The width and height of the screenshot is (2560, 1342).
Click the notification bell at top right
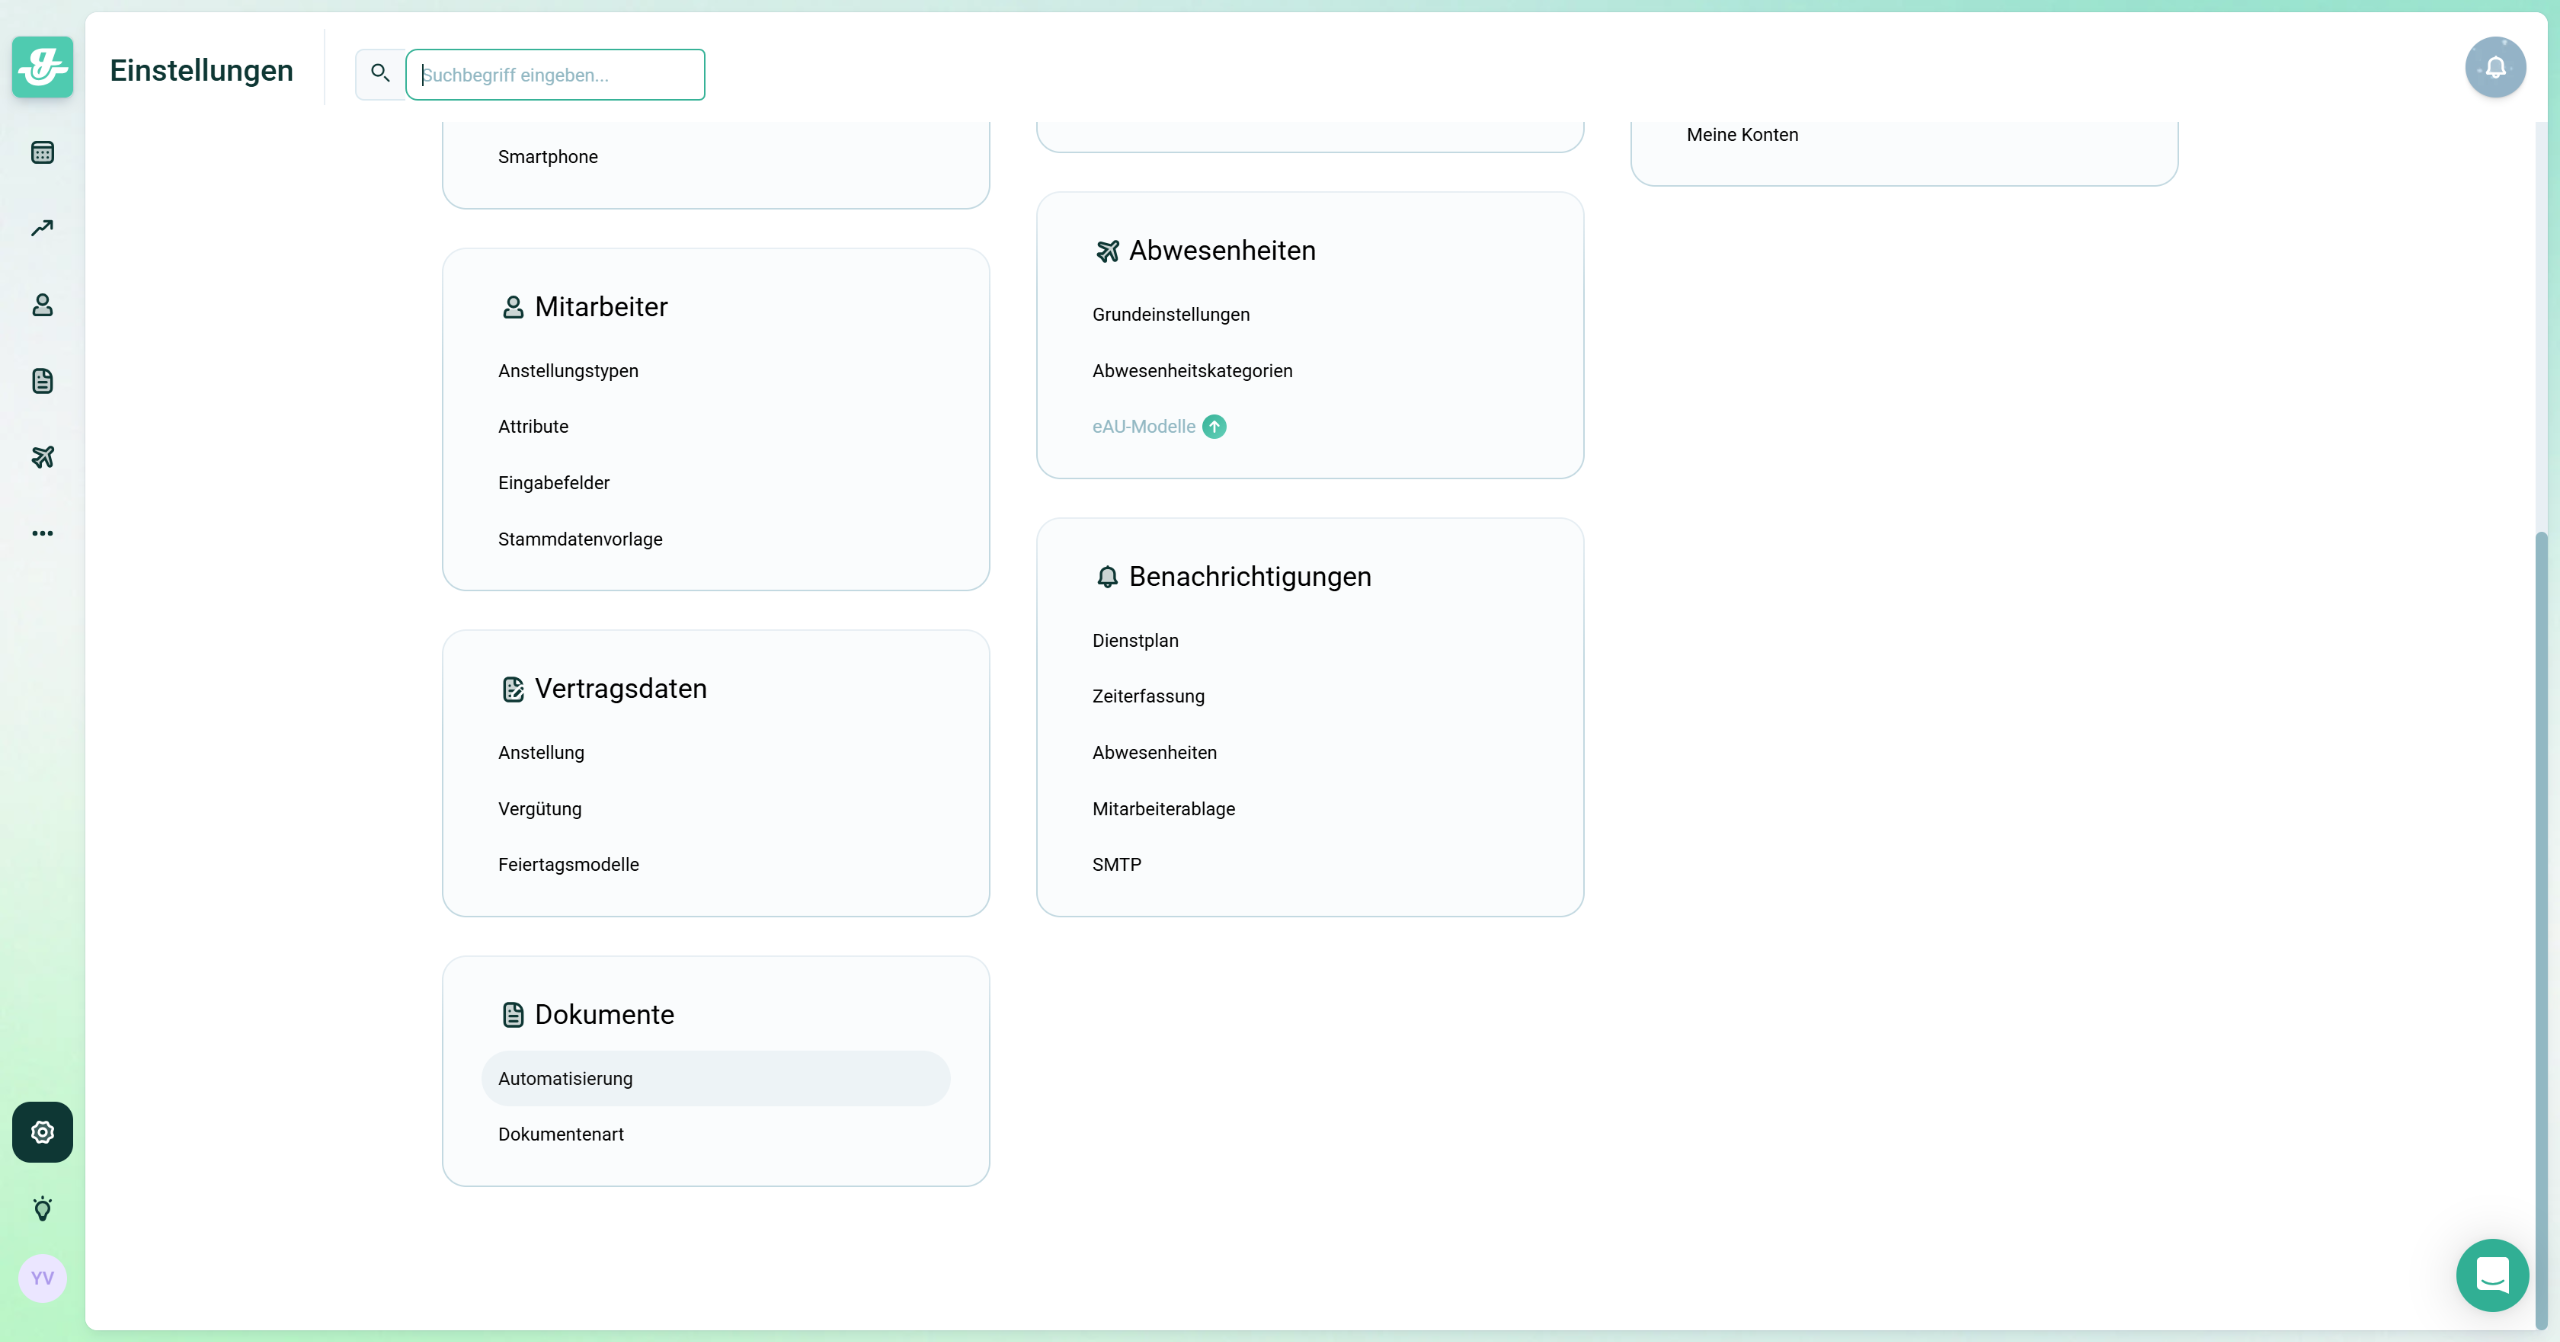pos(2495,67)
